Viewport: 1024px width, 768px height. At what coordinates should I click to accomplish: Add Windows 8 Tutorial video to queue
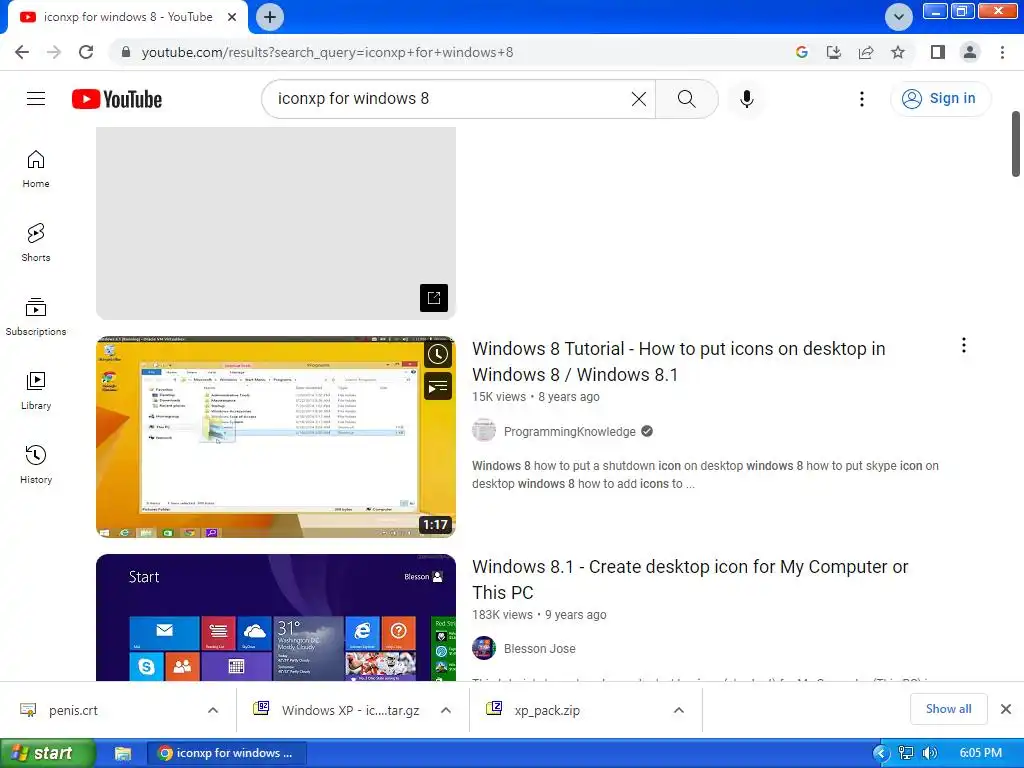[x=438, y=386]
